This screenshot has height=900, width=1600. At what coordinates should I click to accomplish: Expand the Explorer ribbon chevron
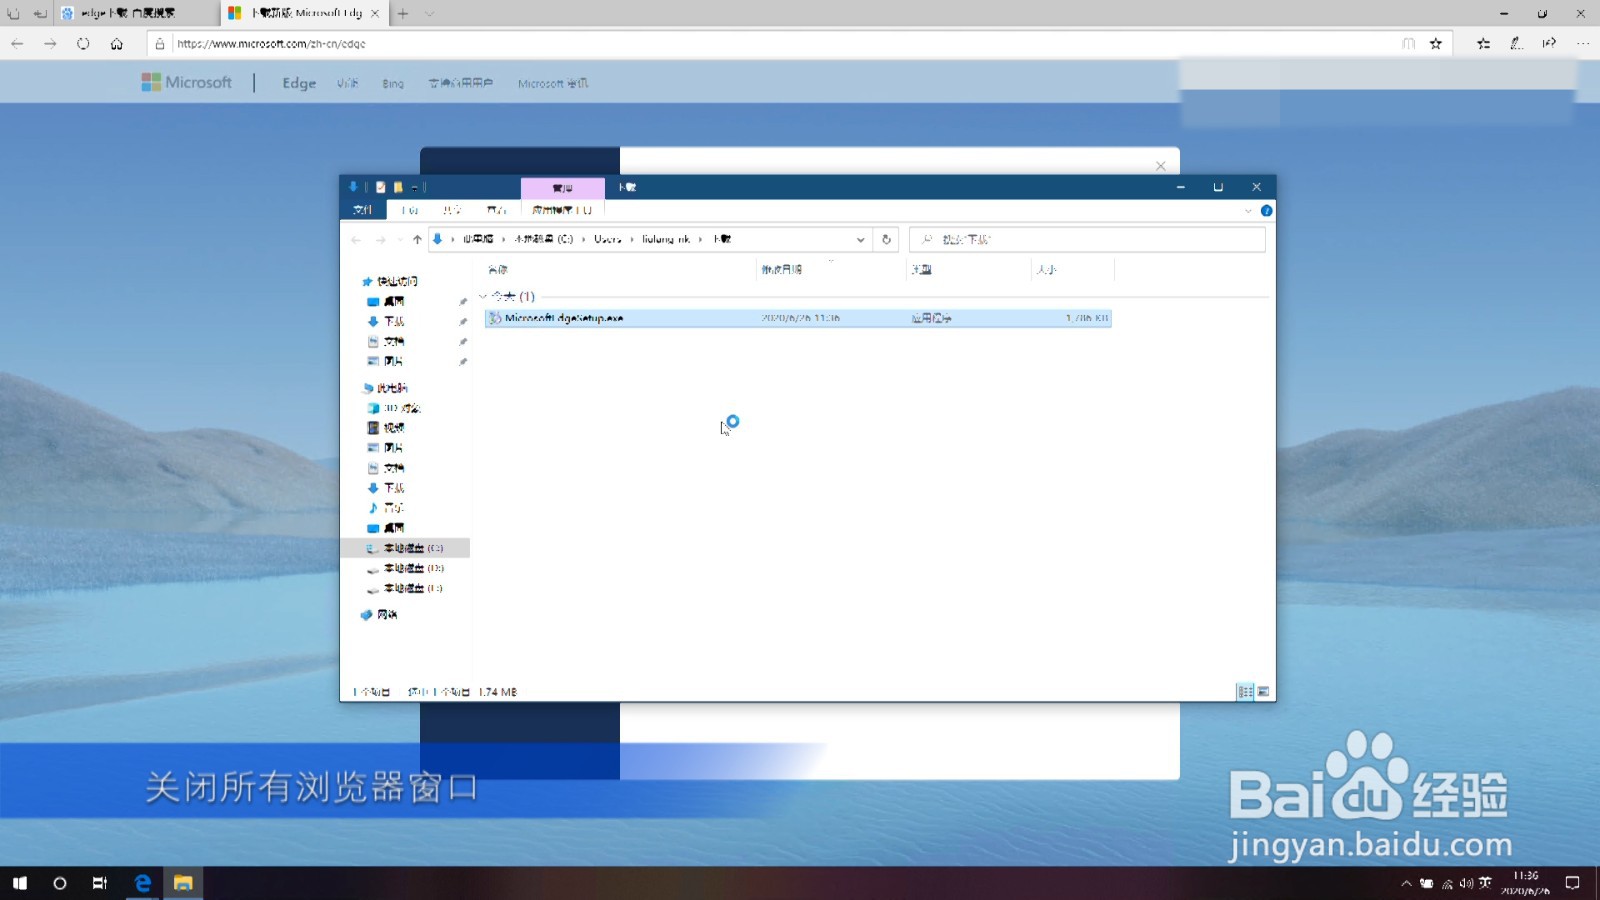[x=1248, y=211]
